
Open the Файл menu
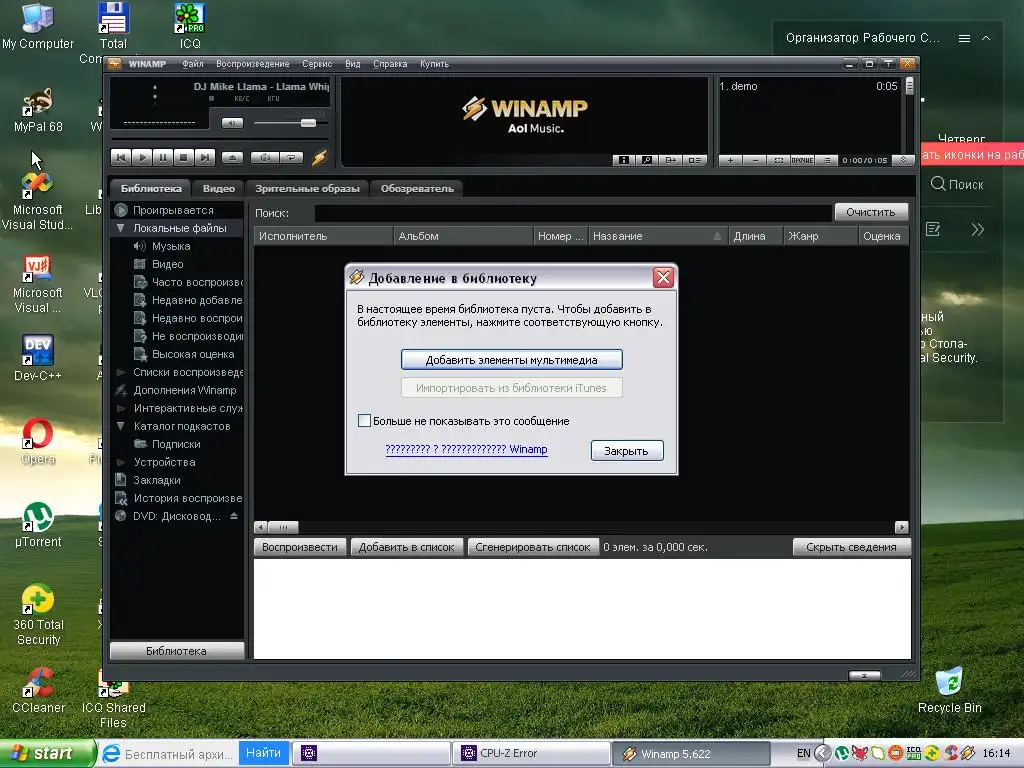pos(193,64)
